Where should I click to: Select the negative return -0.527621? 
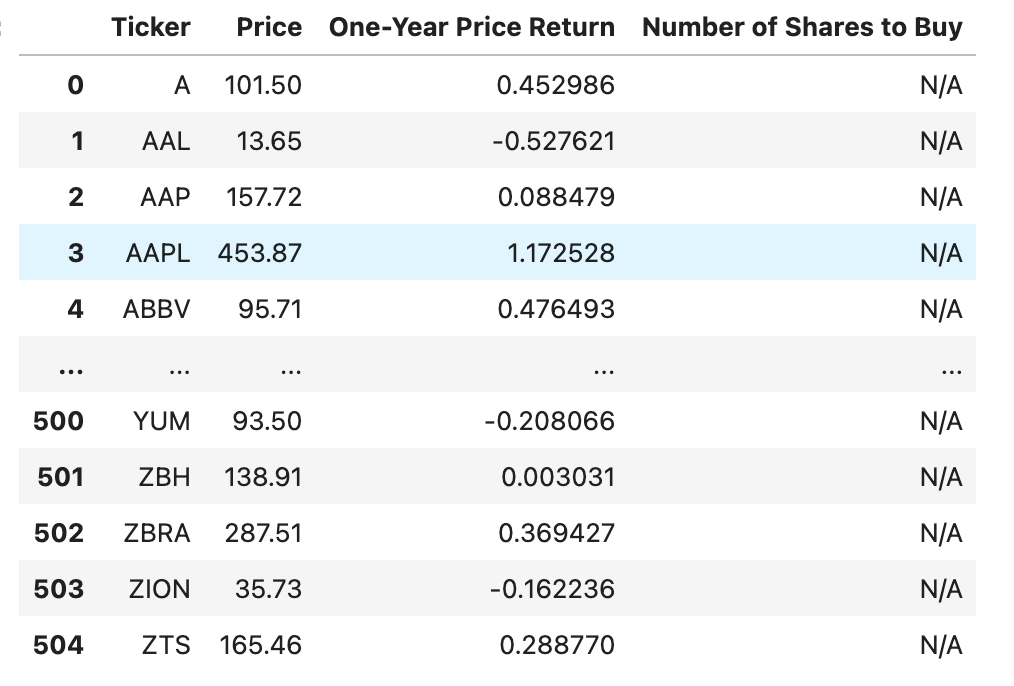(556, 141)
